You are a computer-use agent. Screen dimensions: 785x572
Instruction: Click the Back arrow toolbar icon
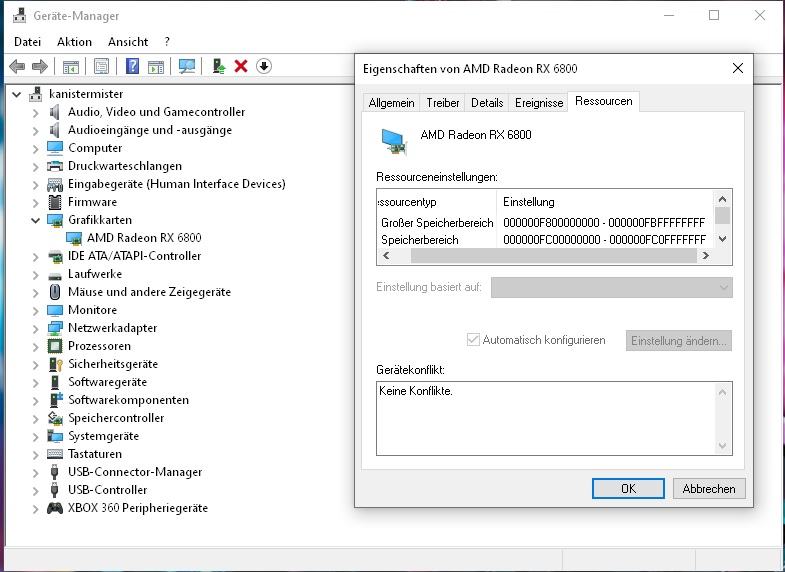pos(18,66)
